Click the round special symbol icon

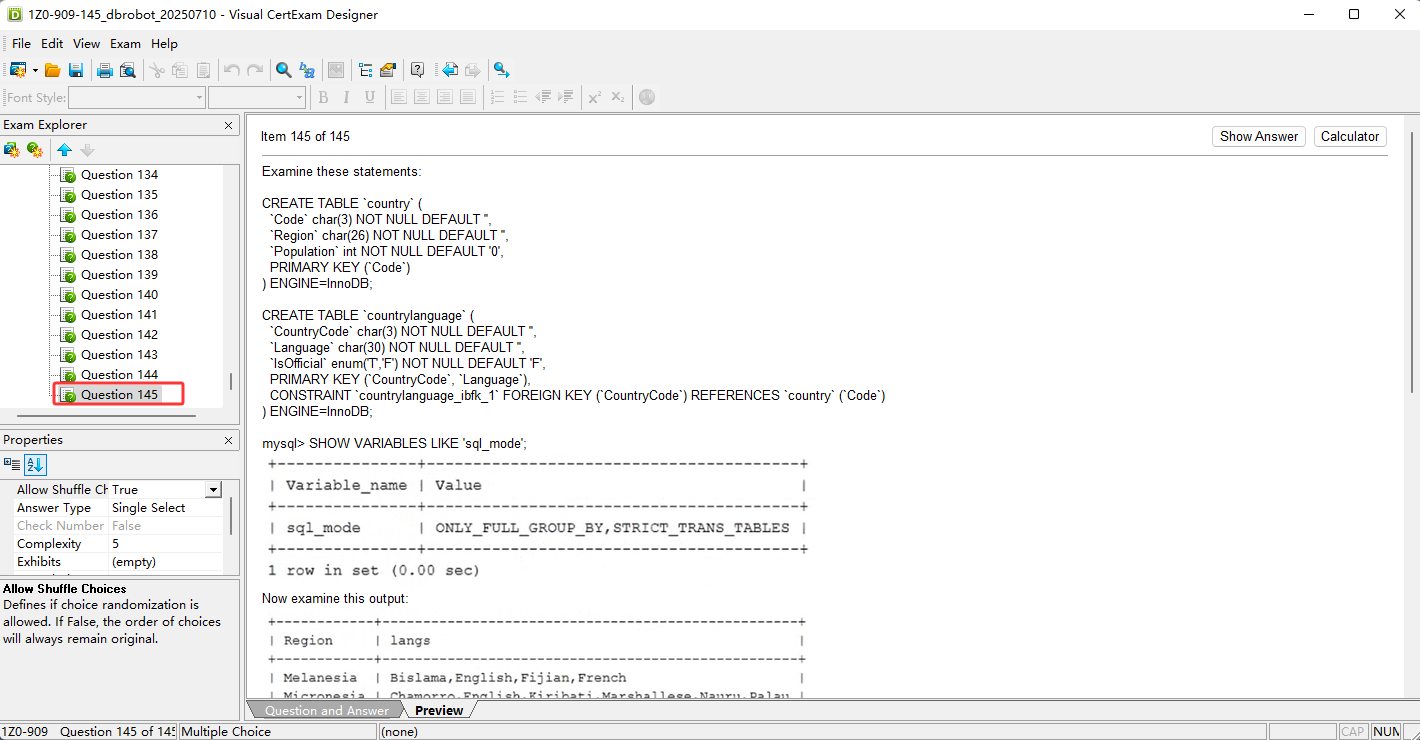[647, 97]
